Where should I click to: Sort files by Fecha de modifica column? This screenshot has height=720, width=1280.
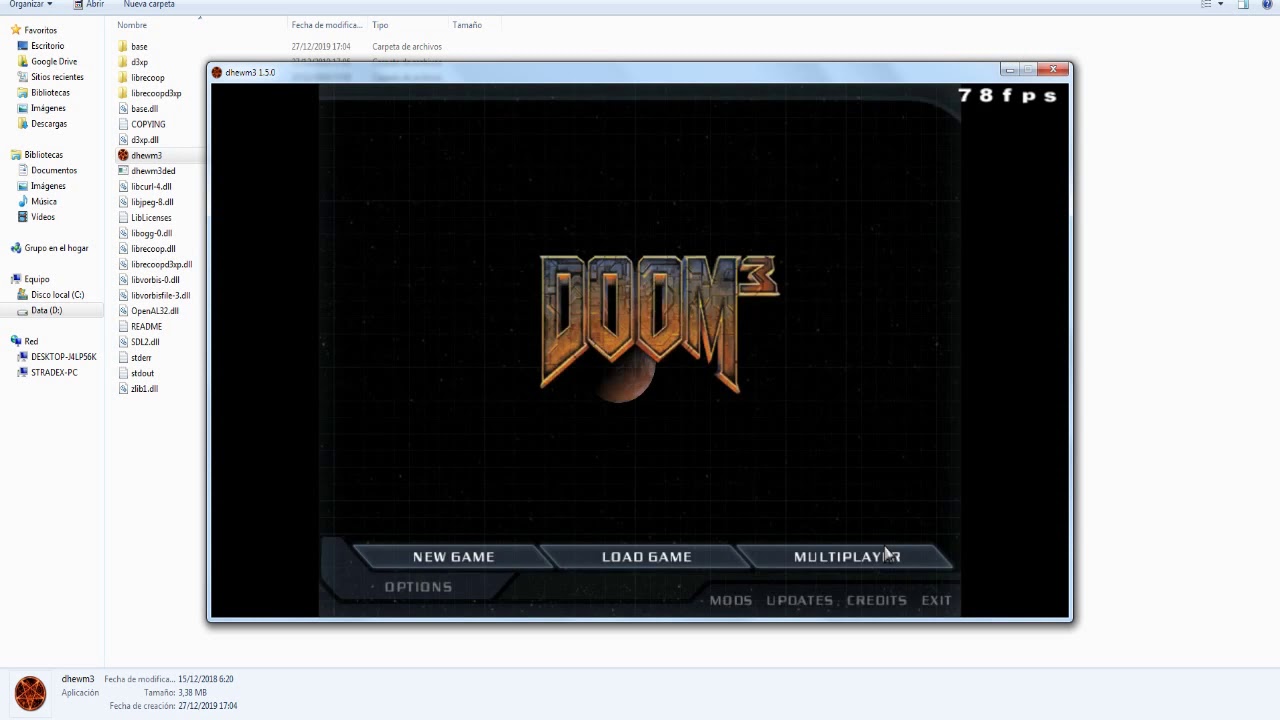tap(326, 25)
